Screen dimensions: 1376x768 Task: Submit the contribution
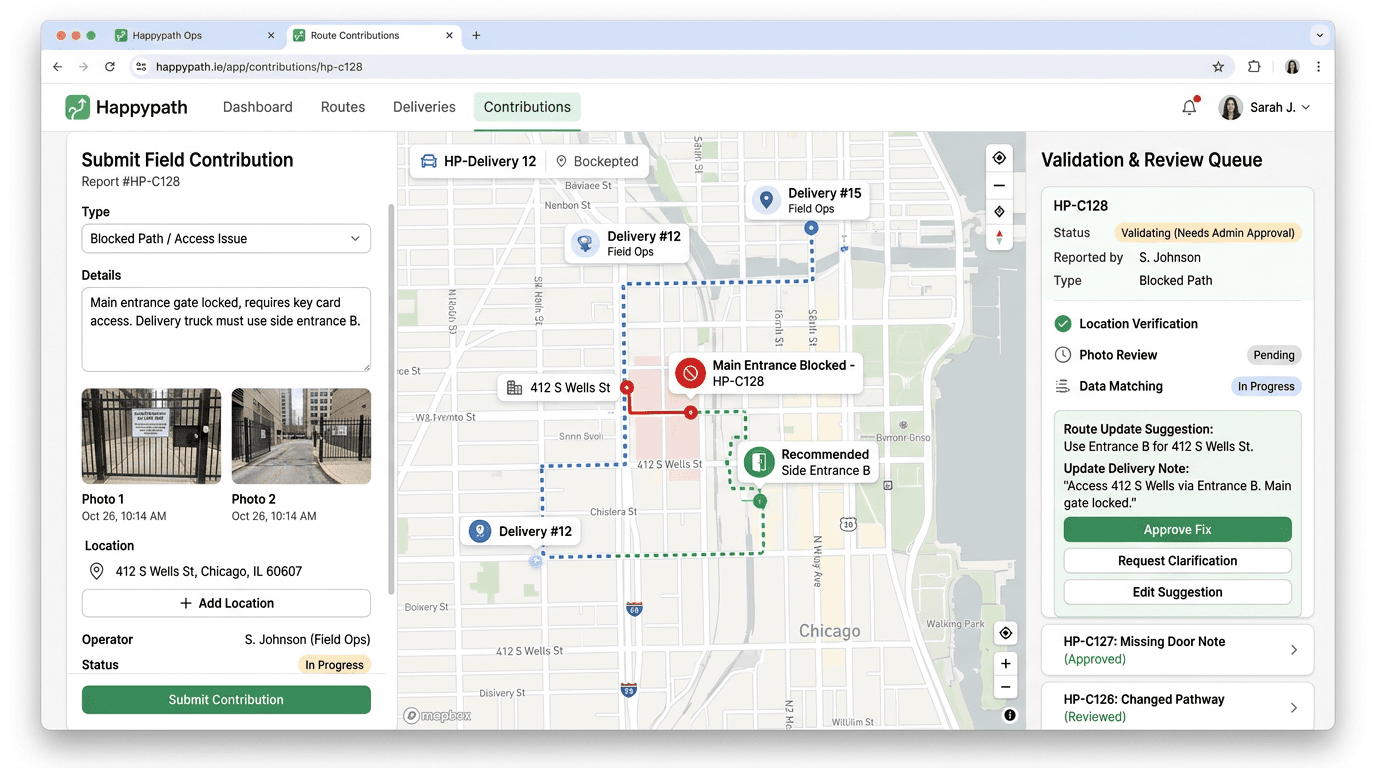226,700
